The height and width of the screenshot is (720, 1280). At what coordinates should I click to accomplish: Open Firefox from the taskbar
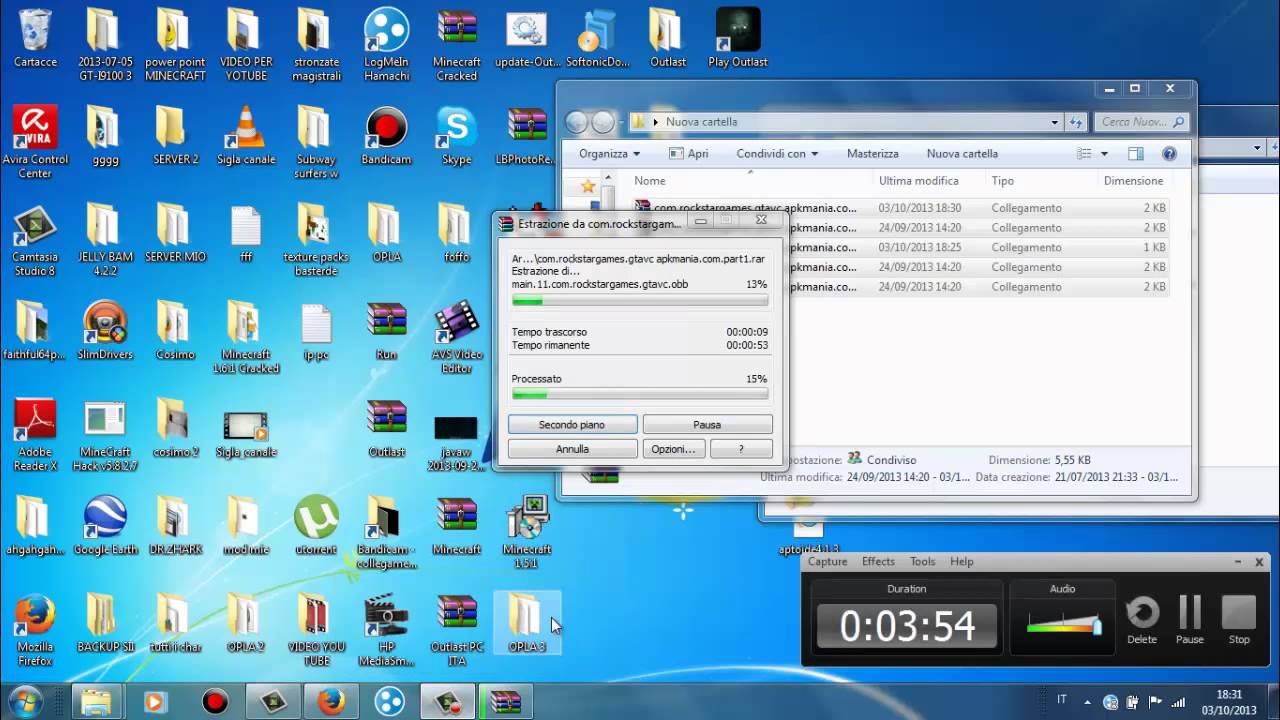tap(331, 702)
